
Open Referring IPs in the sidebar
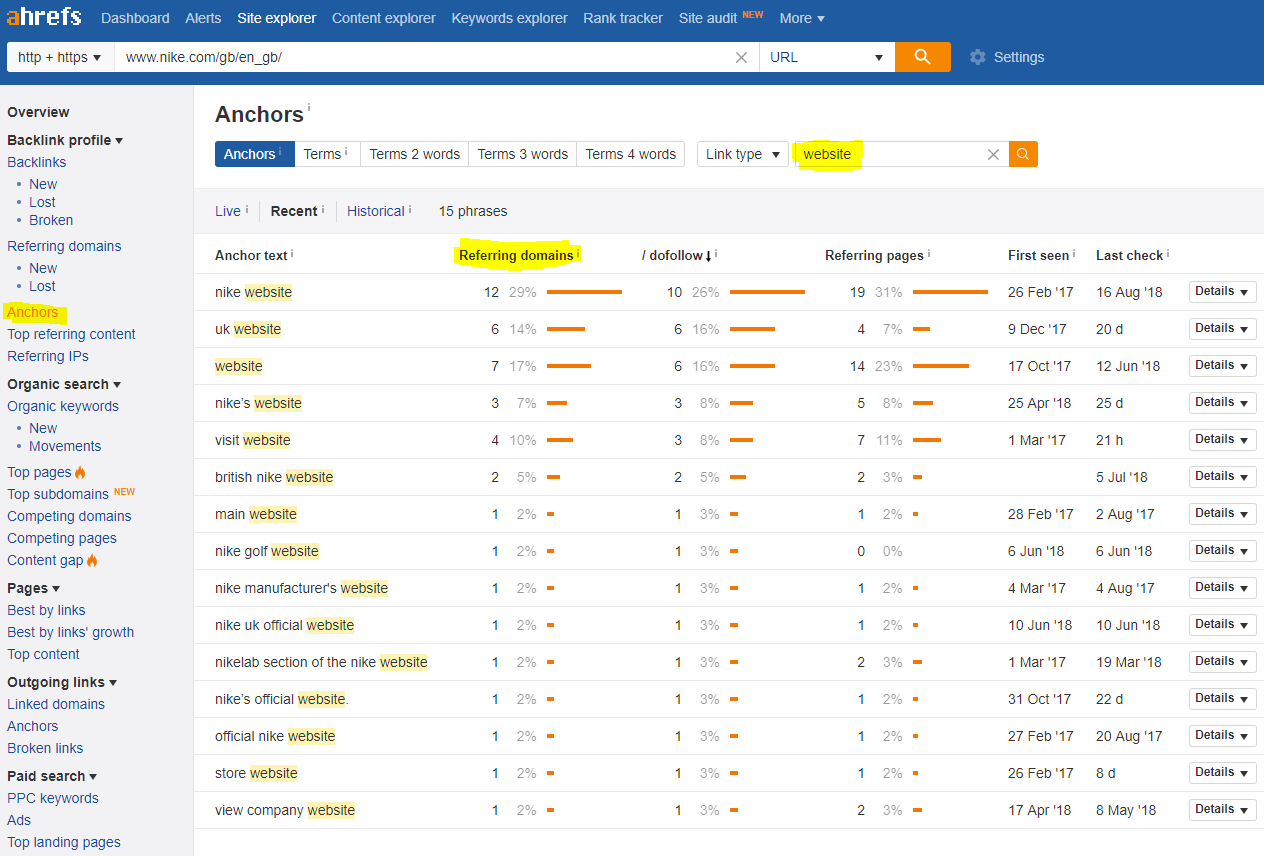click(x=47, y=355)
